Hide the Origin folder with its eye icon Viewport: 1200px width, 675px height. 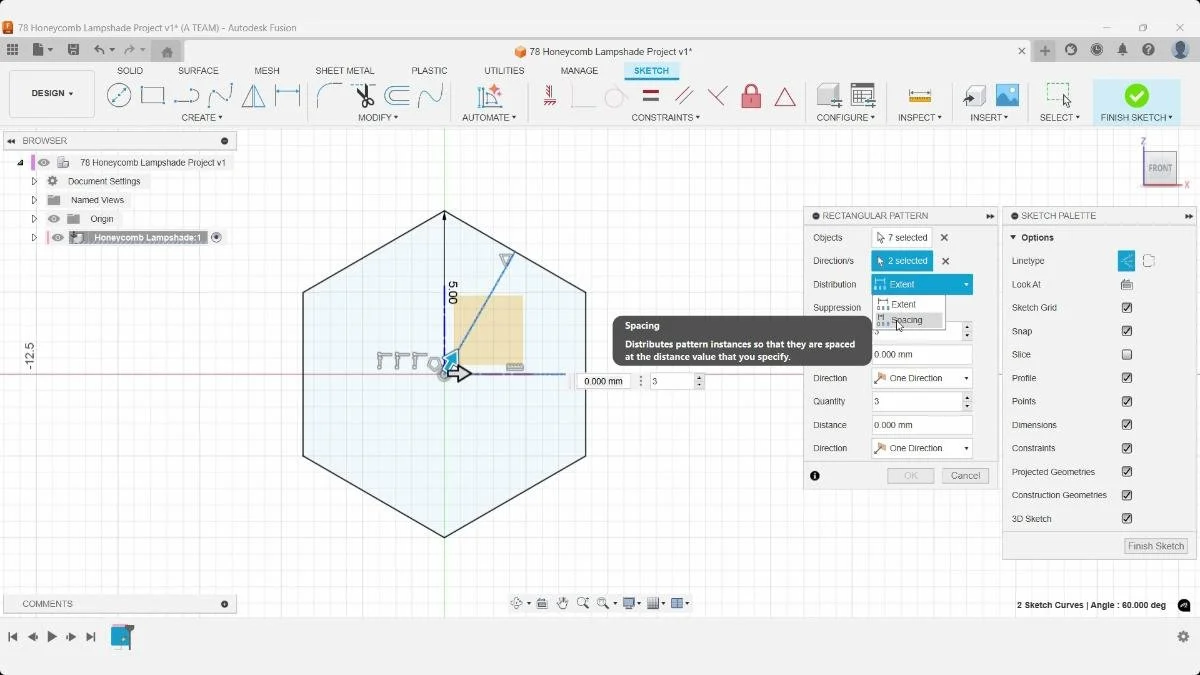[54, 219]
